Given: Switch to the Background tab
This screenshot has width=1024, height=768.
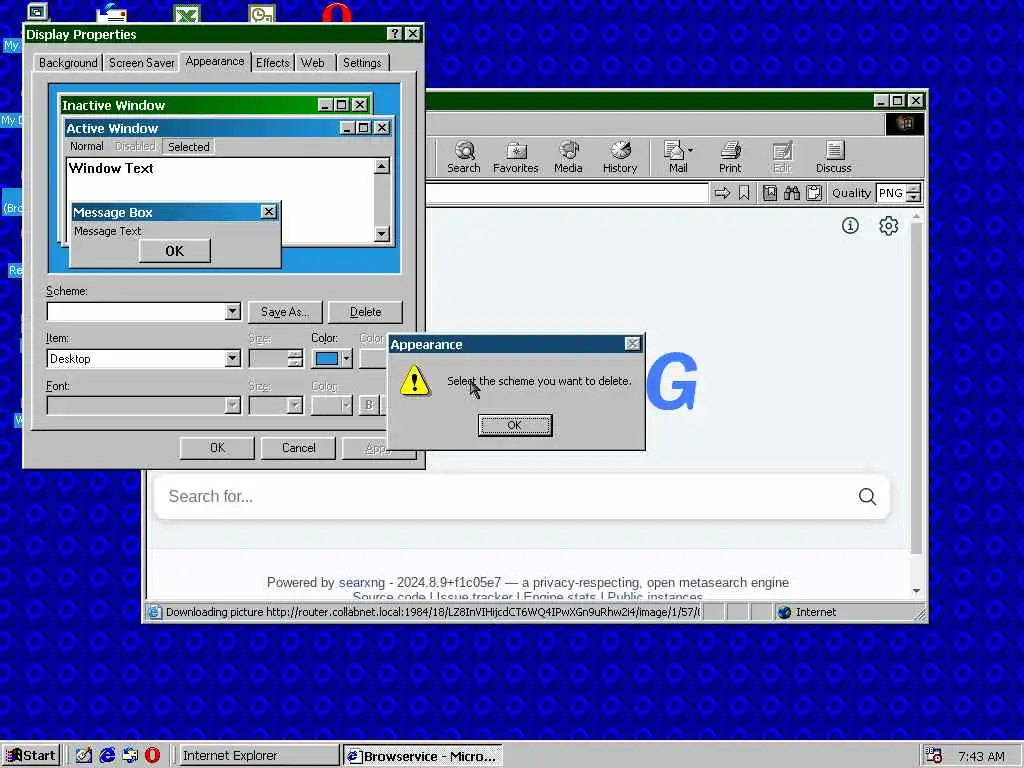Looking at the screenshot, I should tap(68, 63).
